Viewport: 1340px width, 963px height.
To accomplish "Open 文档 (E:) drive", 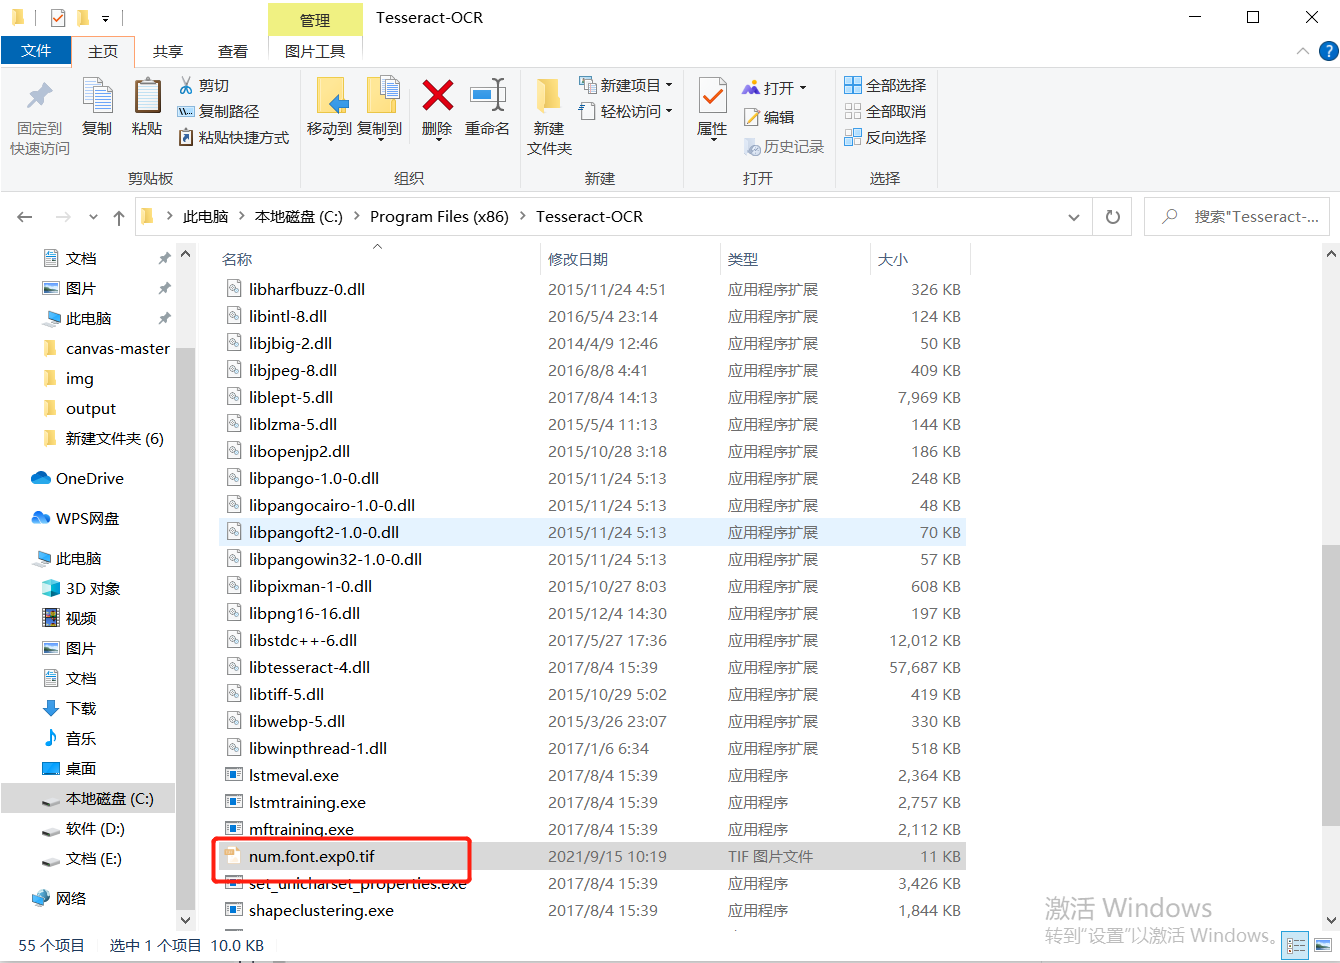I will [x=81, y=858].
